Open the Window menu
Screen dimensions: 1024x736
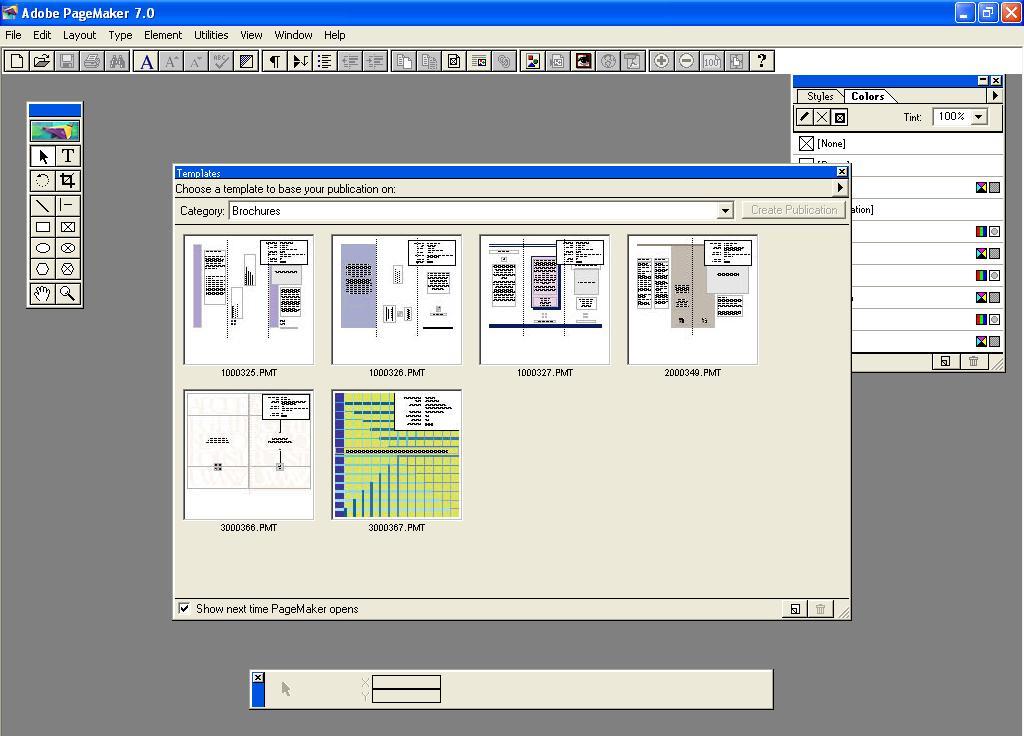[x=293, y=35]
